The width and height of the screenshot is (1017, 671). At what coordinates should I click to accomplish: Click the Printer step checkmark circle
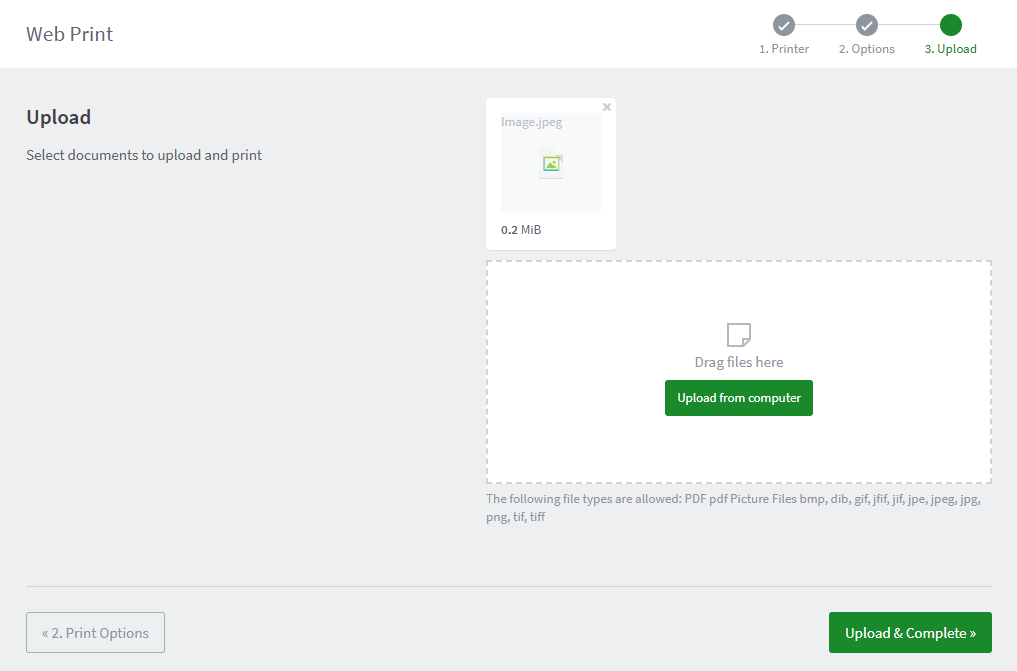[x=784, y=25]
